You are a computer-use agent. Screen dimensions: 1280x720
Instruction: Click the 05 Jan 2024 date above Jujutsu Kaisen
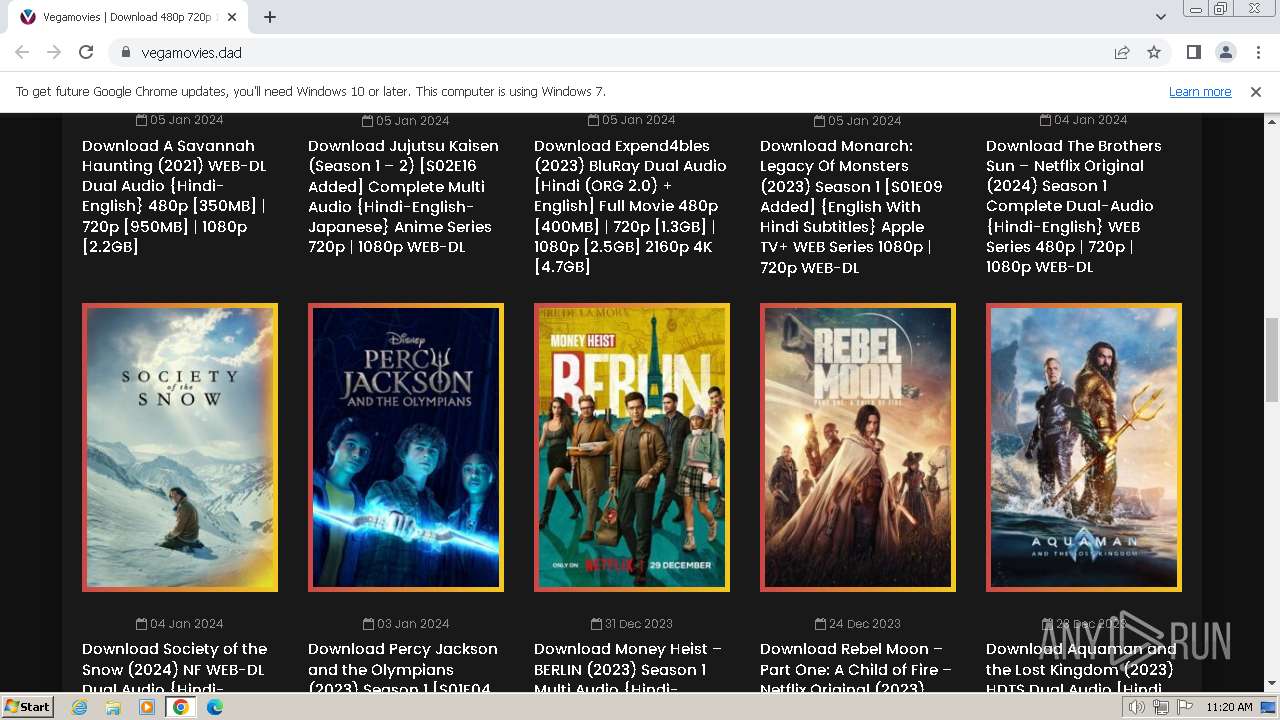pos(406,120)
